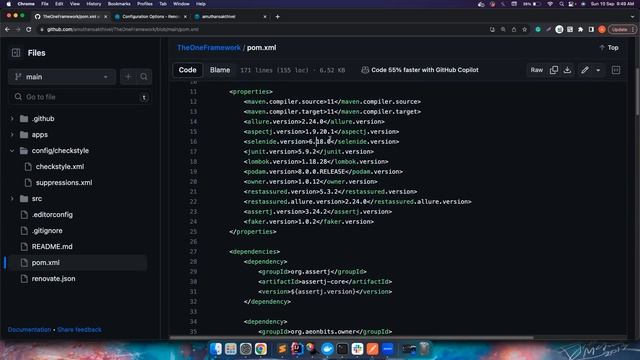
Task: View Raw file content
Action: 537,70
